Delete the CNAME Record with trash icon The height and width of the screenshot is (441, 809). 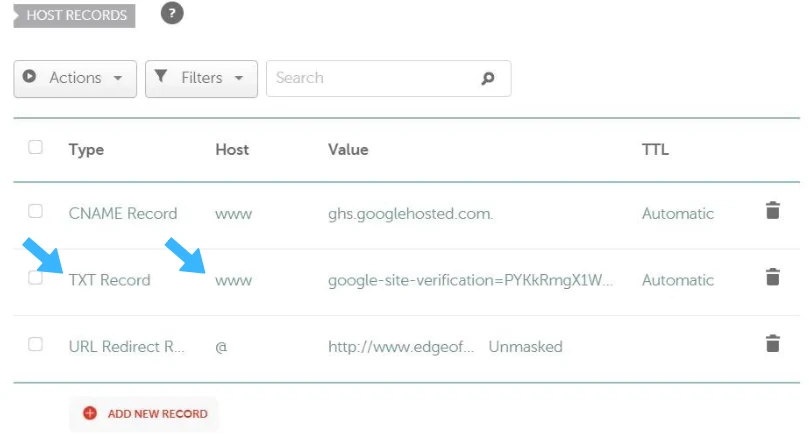coord(772,210)
